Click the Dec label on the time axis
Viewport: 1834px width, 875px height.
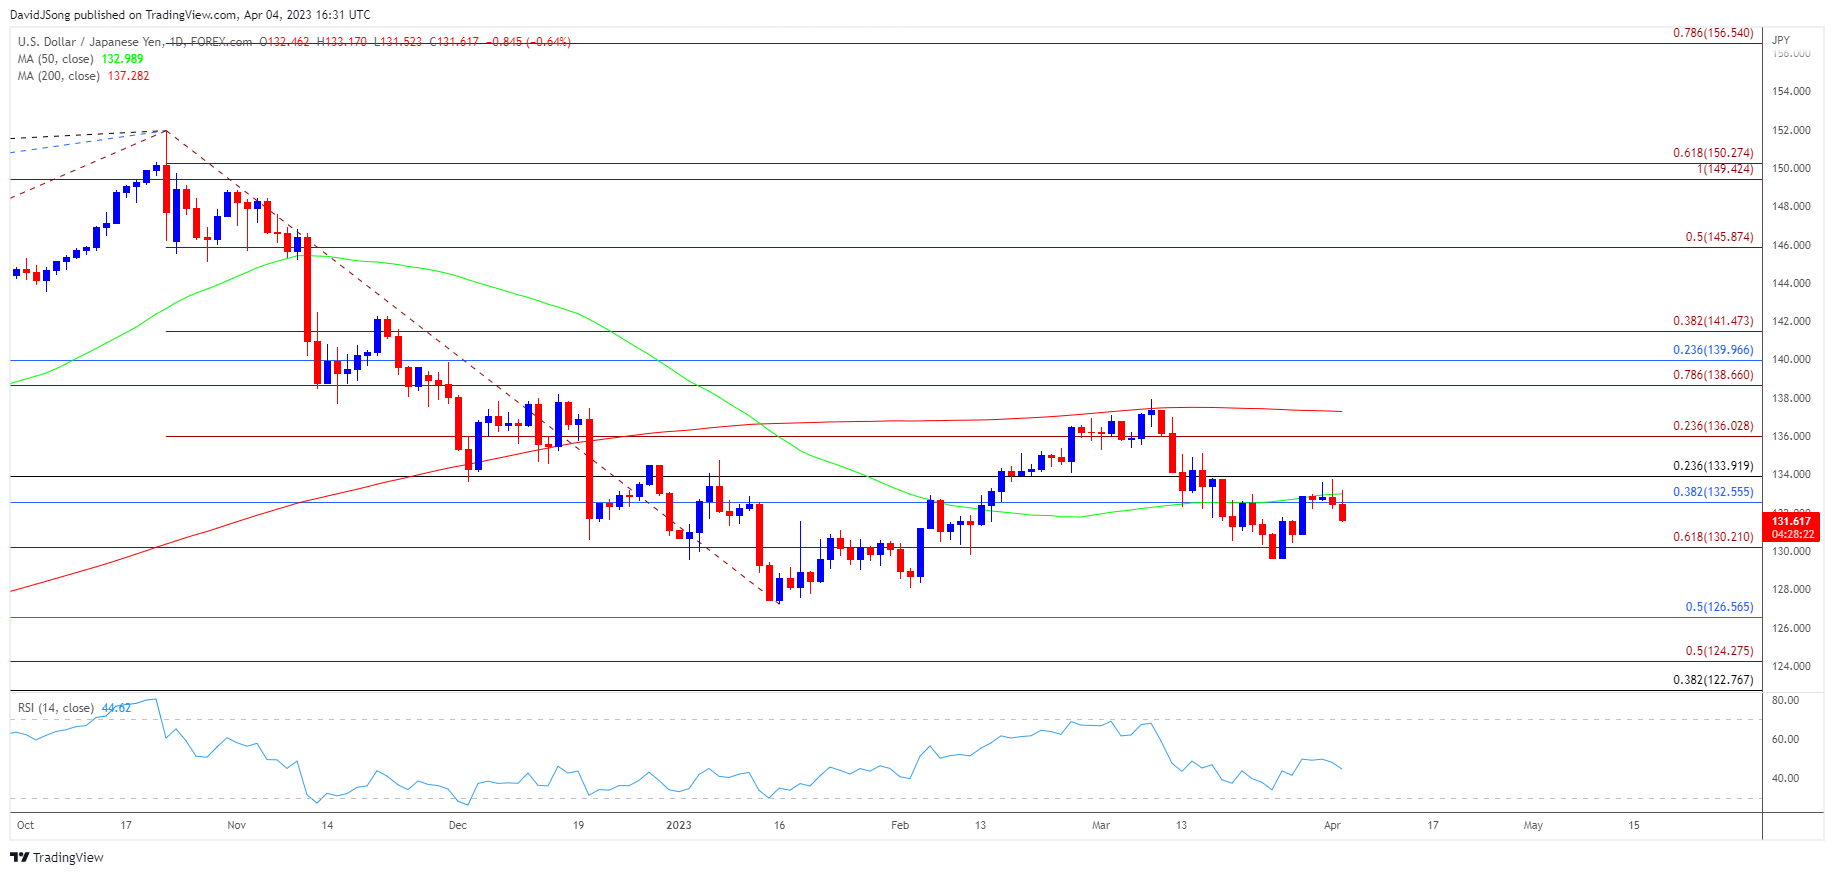458,825
